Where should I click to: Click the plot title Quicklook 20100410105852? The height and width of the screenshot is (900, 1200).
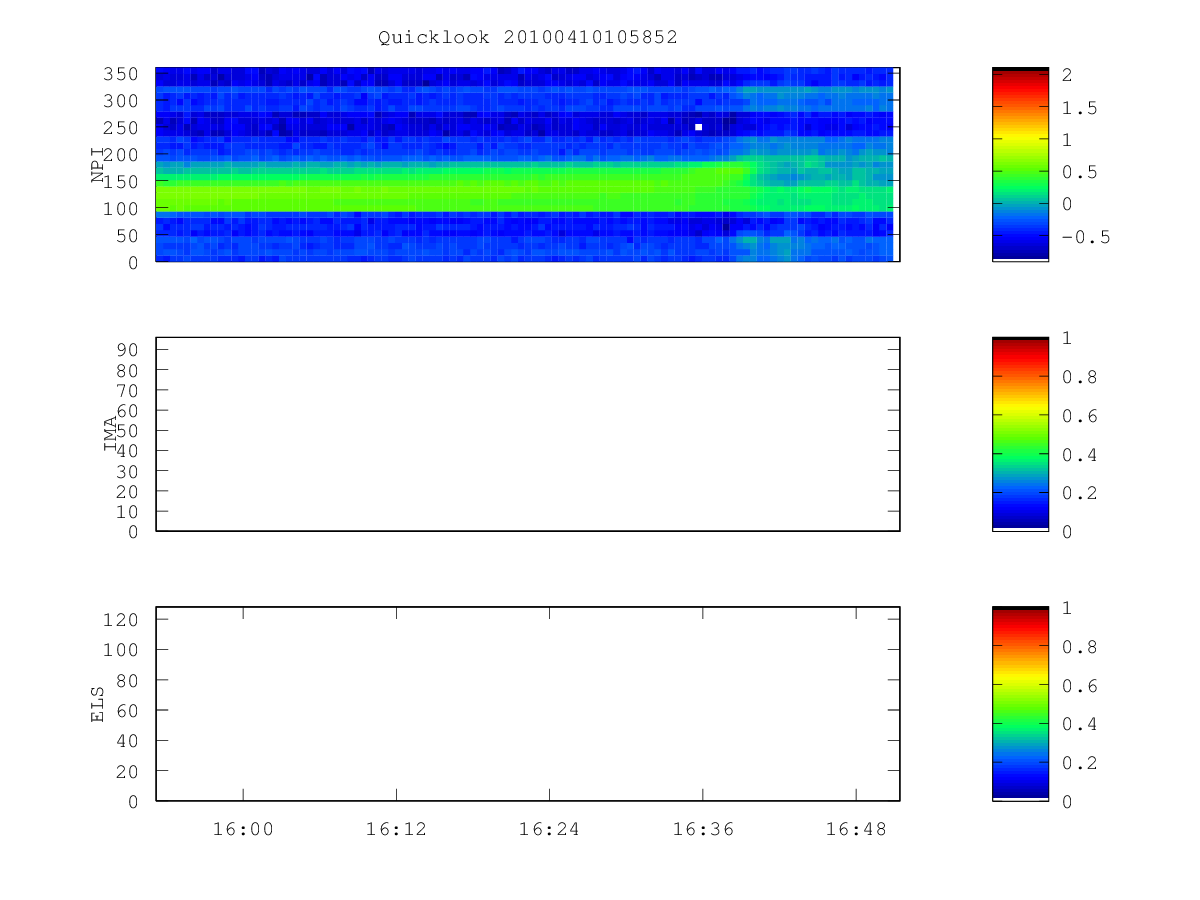528,37
